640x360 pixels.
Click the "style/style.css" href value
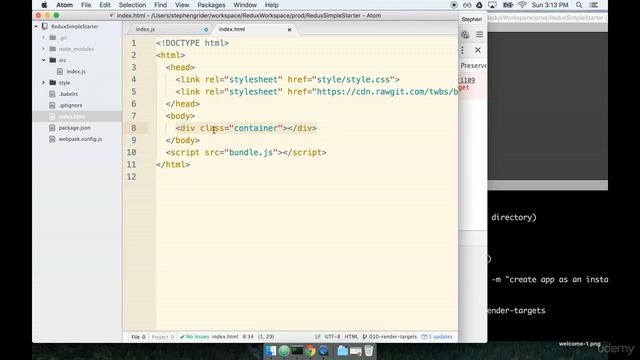tap(353, 80)
